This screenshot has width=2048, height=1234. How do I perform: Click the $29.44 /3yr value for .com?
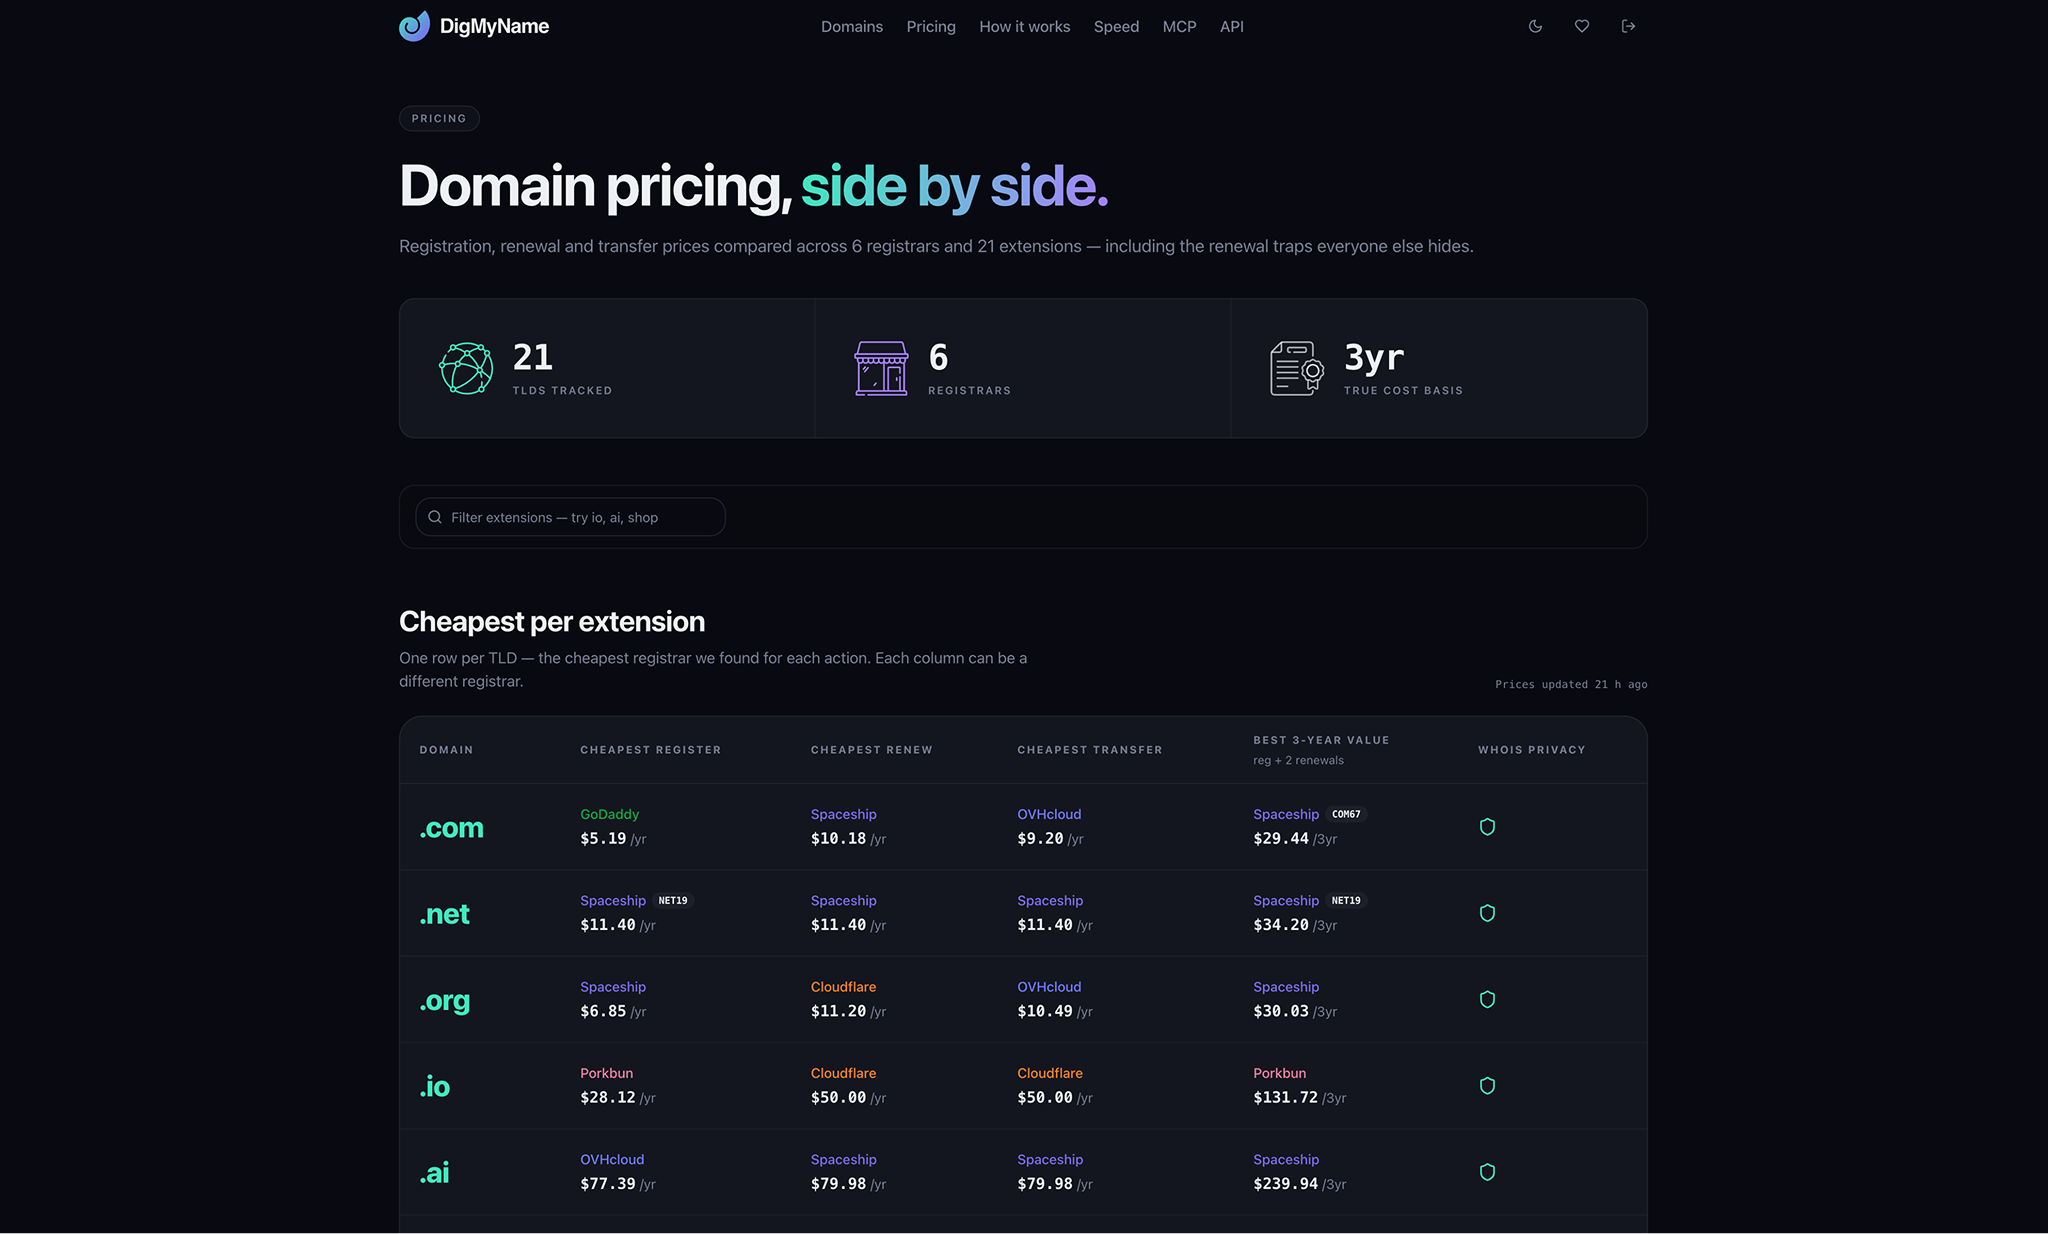click(1295, 839)
